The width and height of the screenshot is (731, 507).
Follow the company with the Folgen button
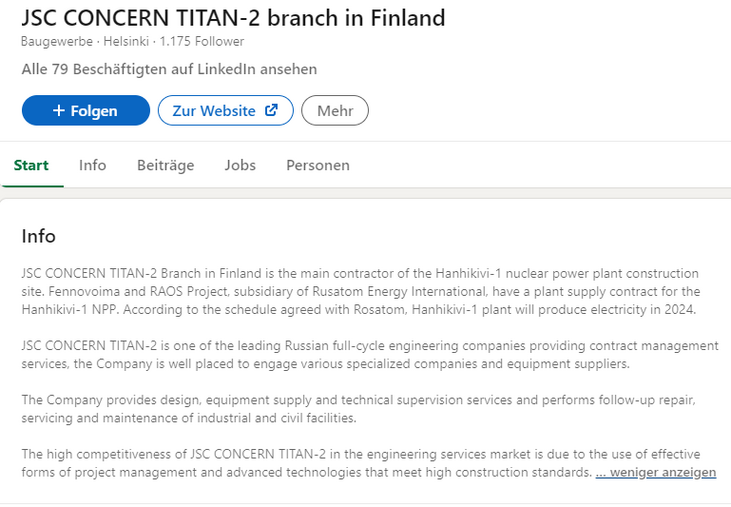[86, 111]
